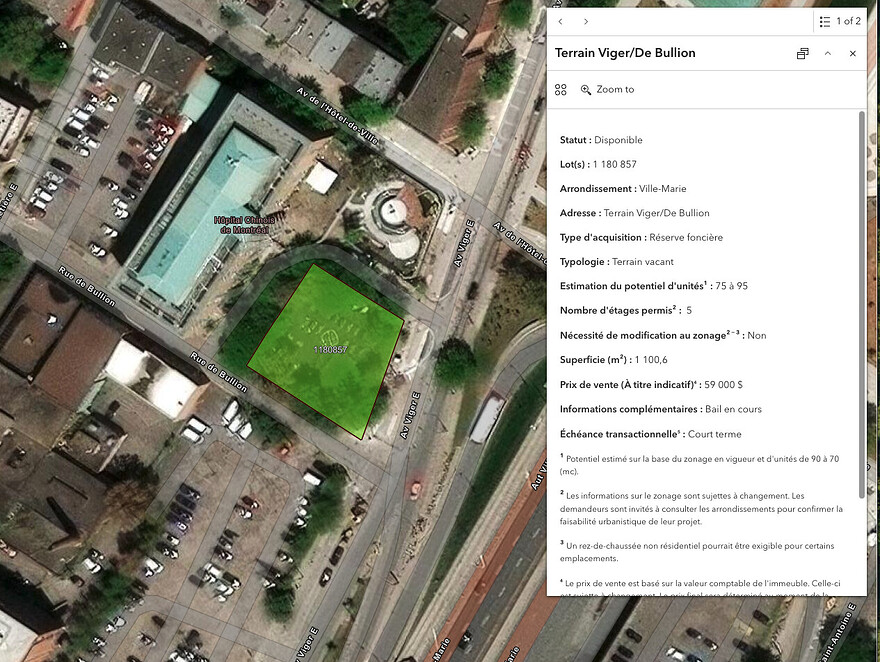Go to next feature in popup
Image resolution: width=880 pixels, height=662 pixels.
(x=586, y=21)
